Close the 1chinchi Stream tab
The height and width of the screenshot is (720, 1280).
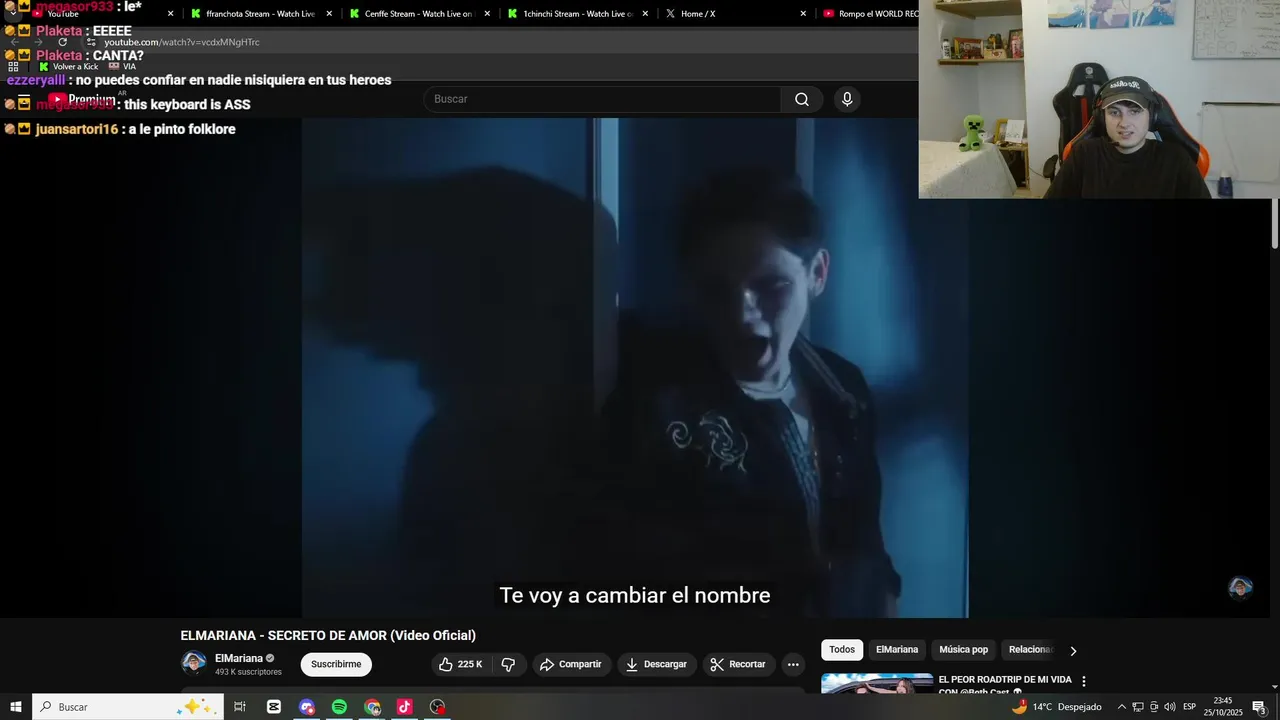click(x=645, y=14)
